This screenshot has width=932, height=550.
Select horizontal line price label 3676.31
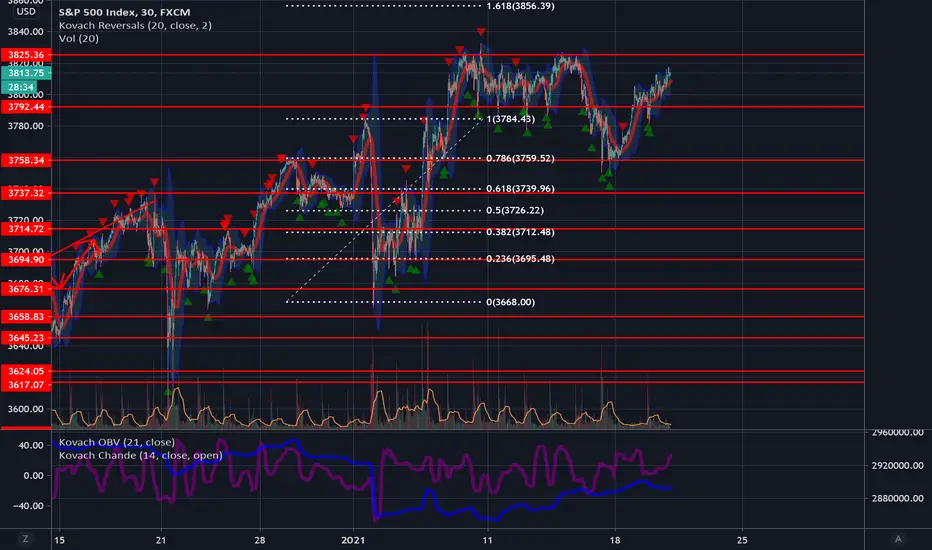pyautogui.click(x=26, y=288)
